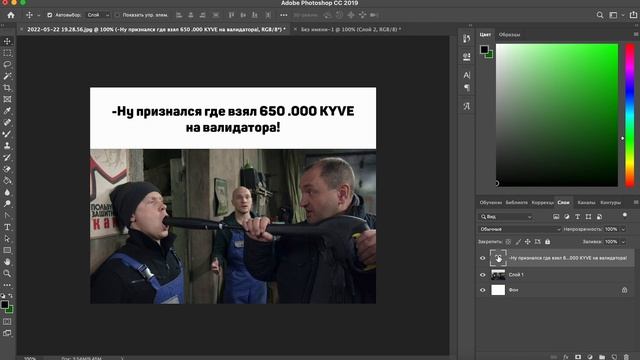Switch to the Каналы tab

[586, 202]
